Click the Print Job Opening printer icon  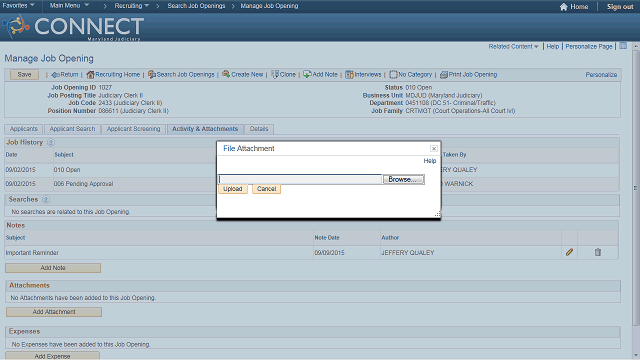(444, 74)
